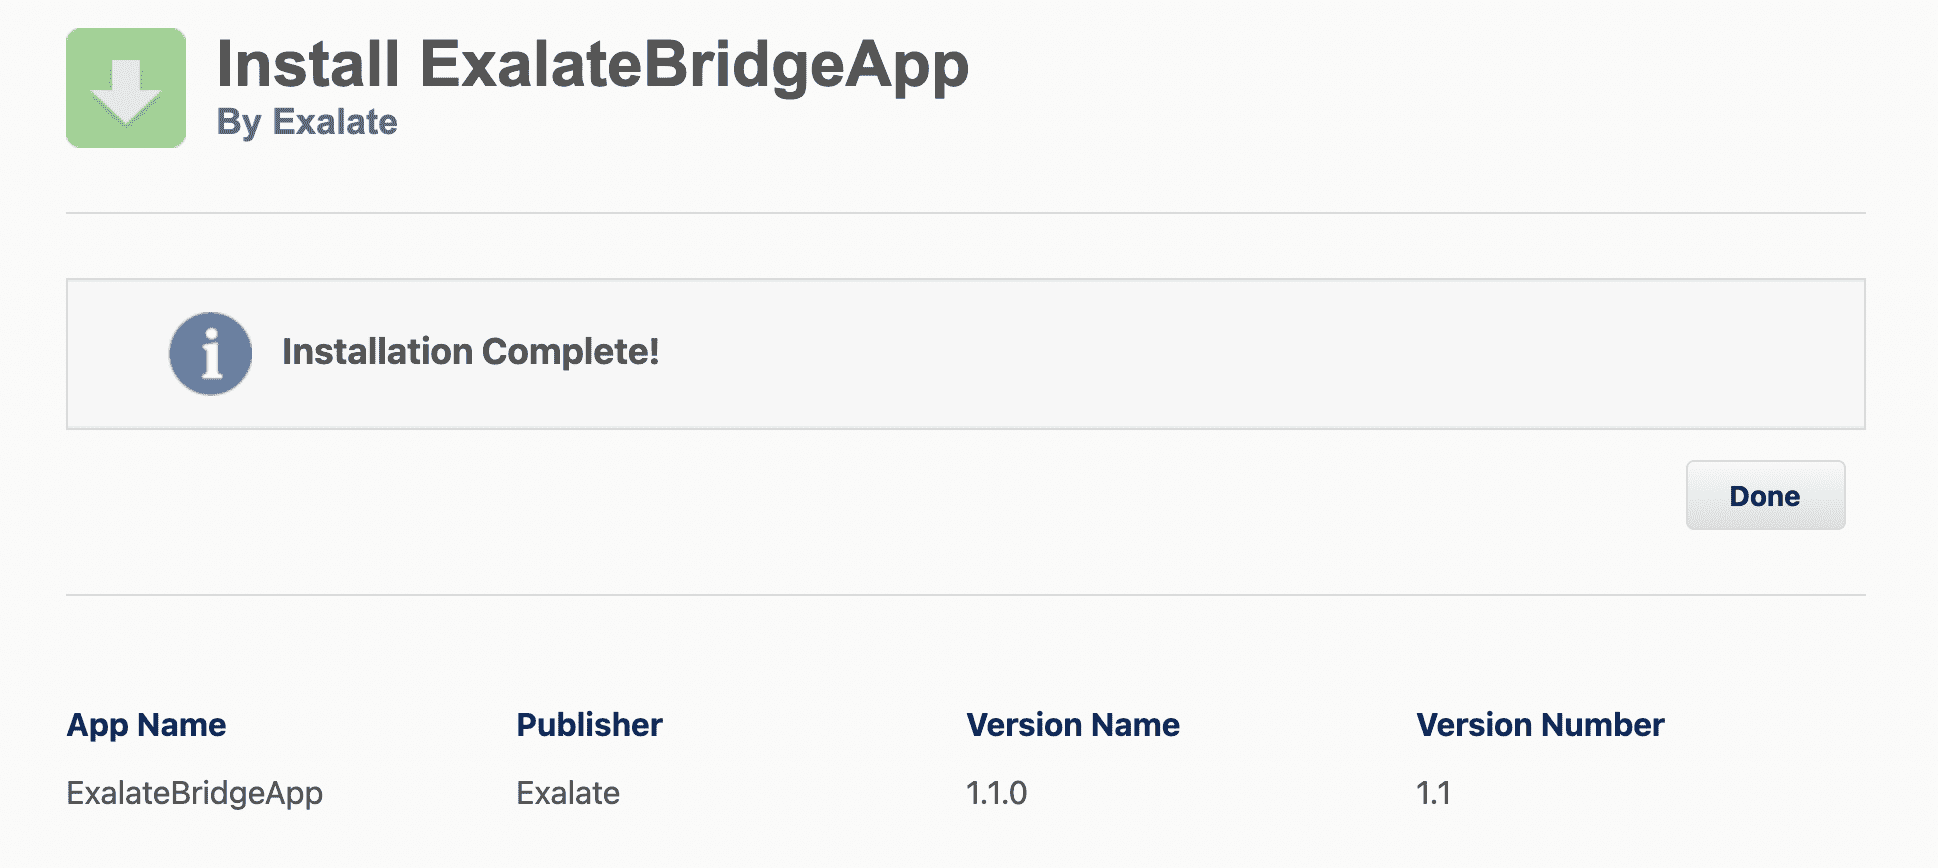Click the Publisher column header
Viewport: 1938px width, 868px height.
click(588, 724)
